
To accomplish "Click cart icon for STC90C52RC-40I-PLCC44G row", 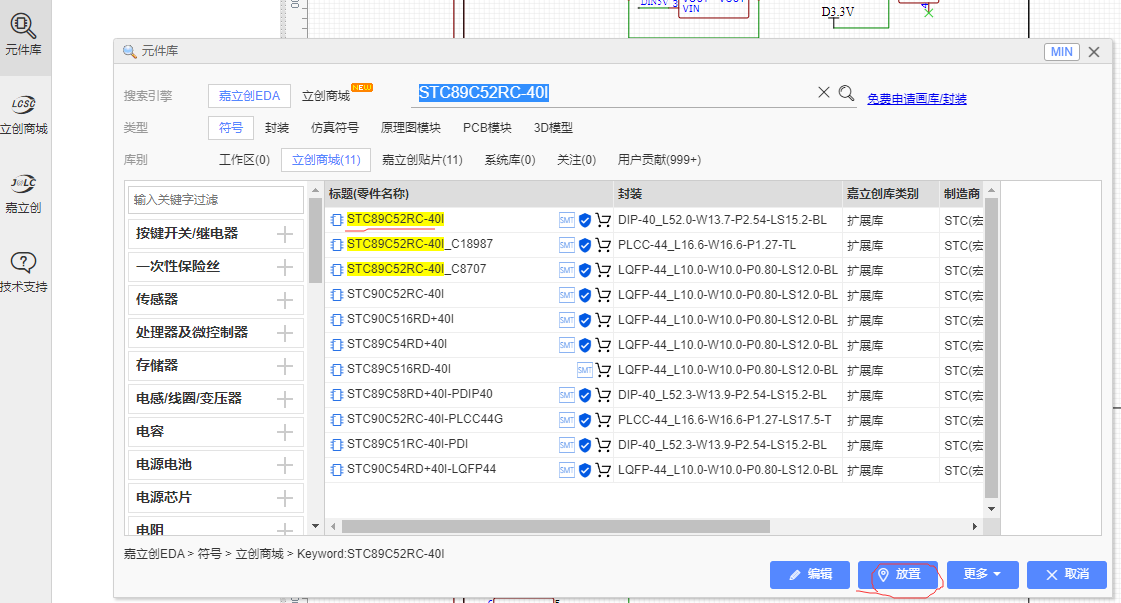I will 603,420.
